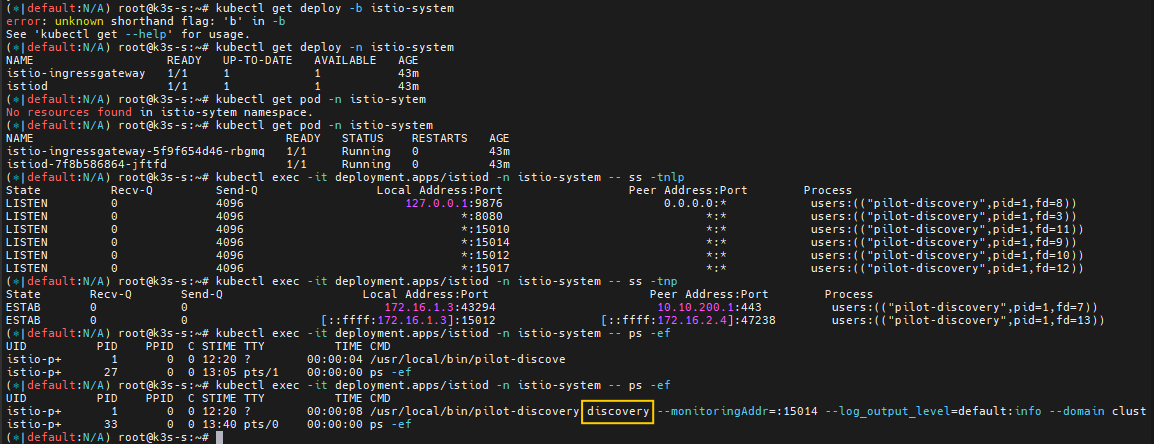Click peer address '[::ffff:172.16.2.4]:47238'
The image size is (1154, 444).
click(x=688, y=320)
